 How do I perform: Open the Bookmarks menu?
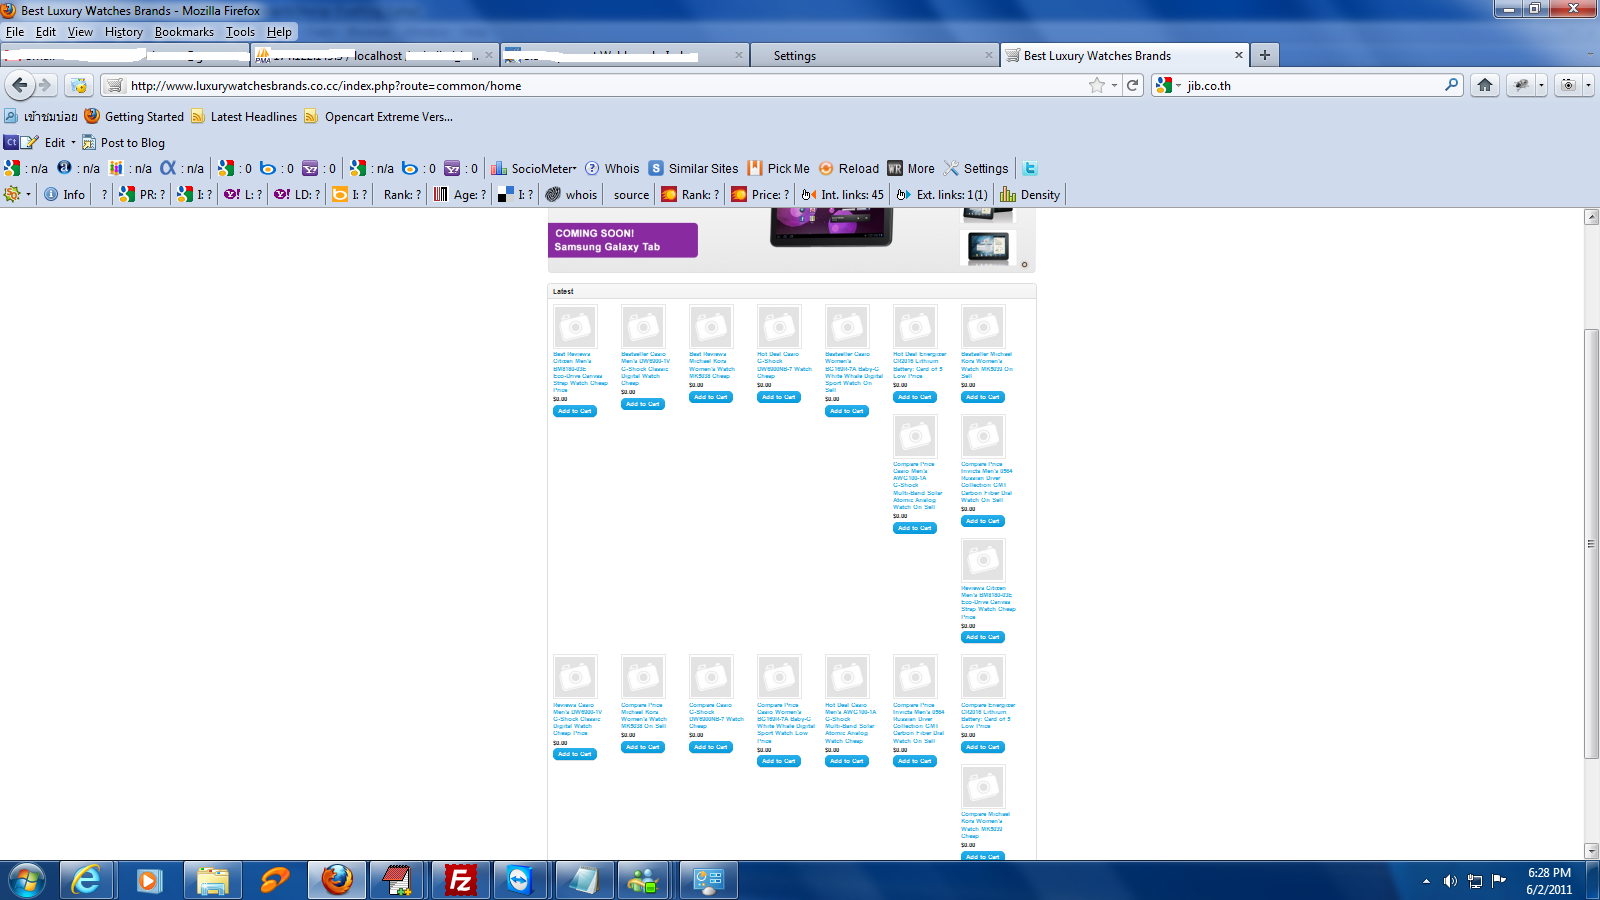[x=184, y=32]
